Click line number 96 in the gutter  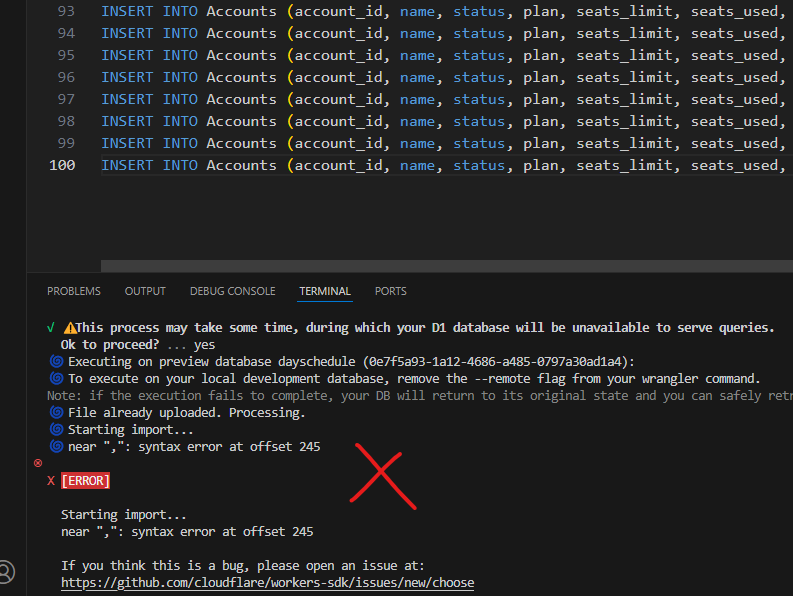click(66, 77)
